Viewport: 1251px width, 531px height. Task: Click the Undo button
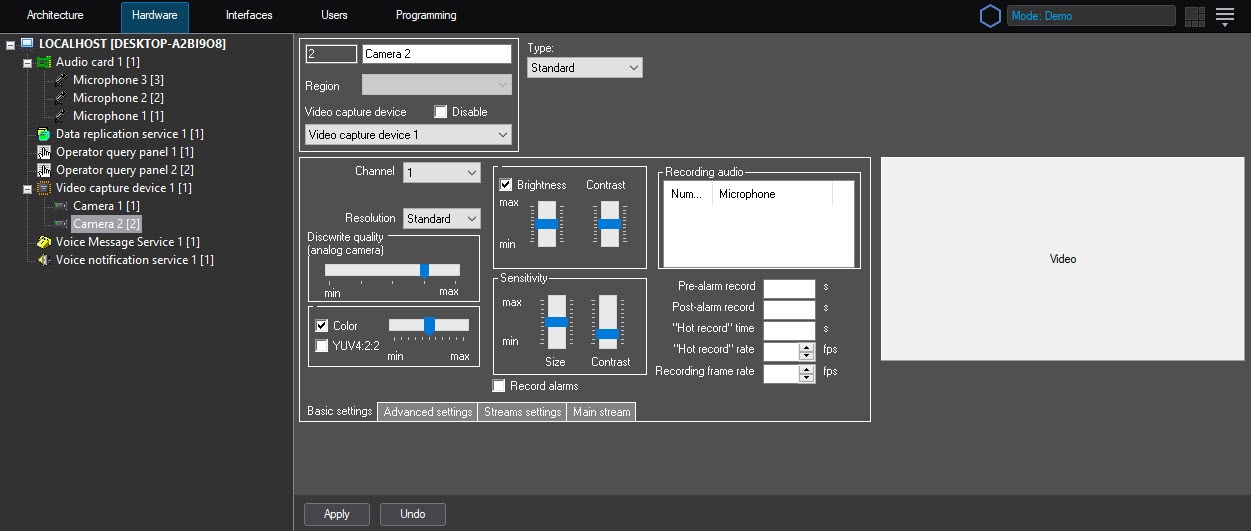[x=412, y=514]
